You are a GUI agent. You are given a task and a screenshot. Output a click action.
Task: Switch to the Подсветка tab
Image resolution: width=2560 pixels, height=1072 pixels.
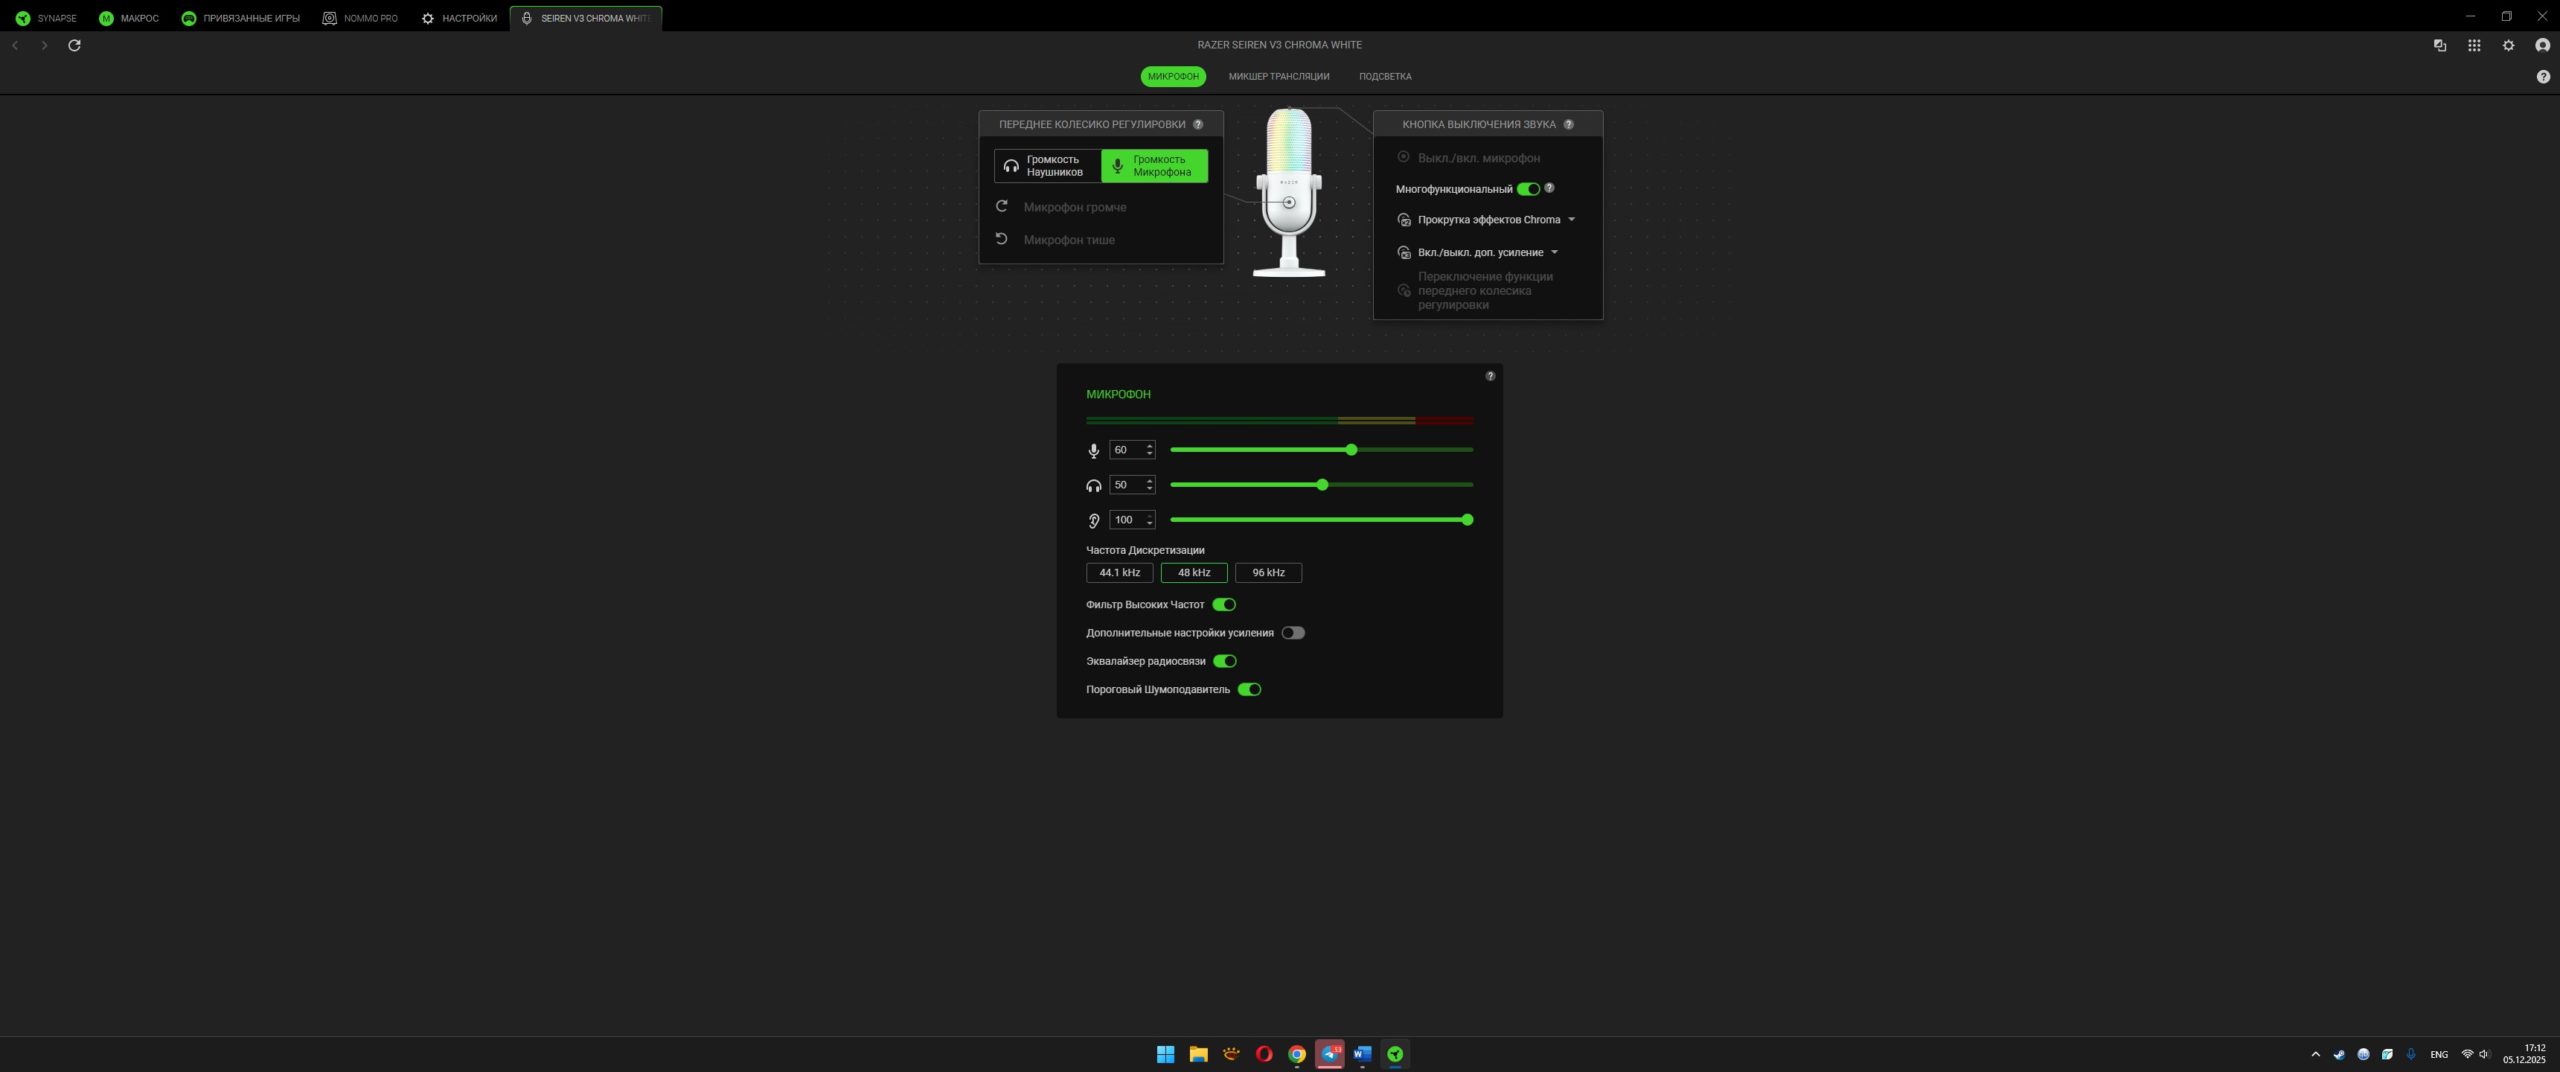[x=1385, y=76]
